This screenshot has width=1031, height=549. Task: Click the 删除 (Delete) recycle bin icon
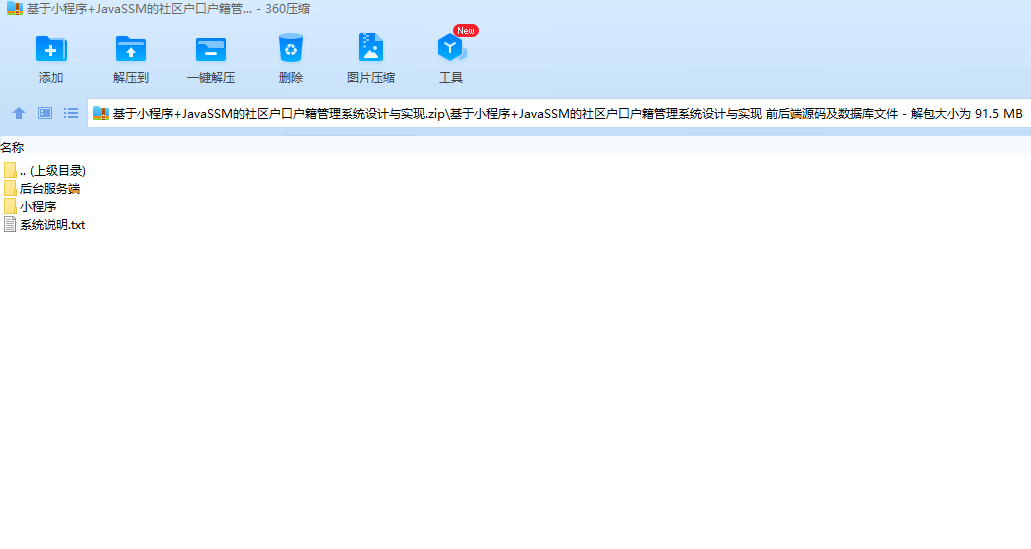291,48
